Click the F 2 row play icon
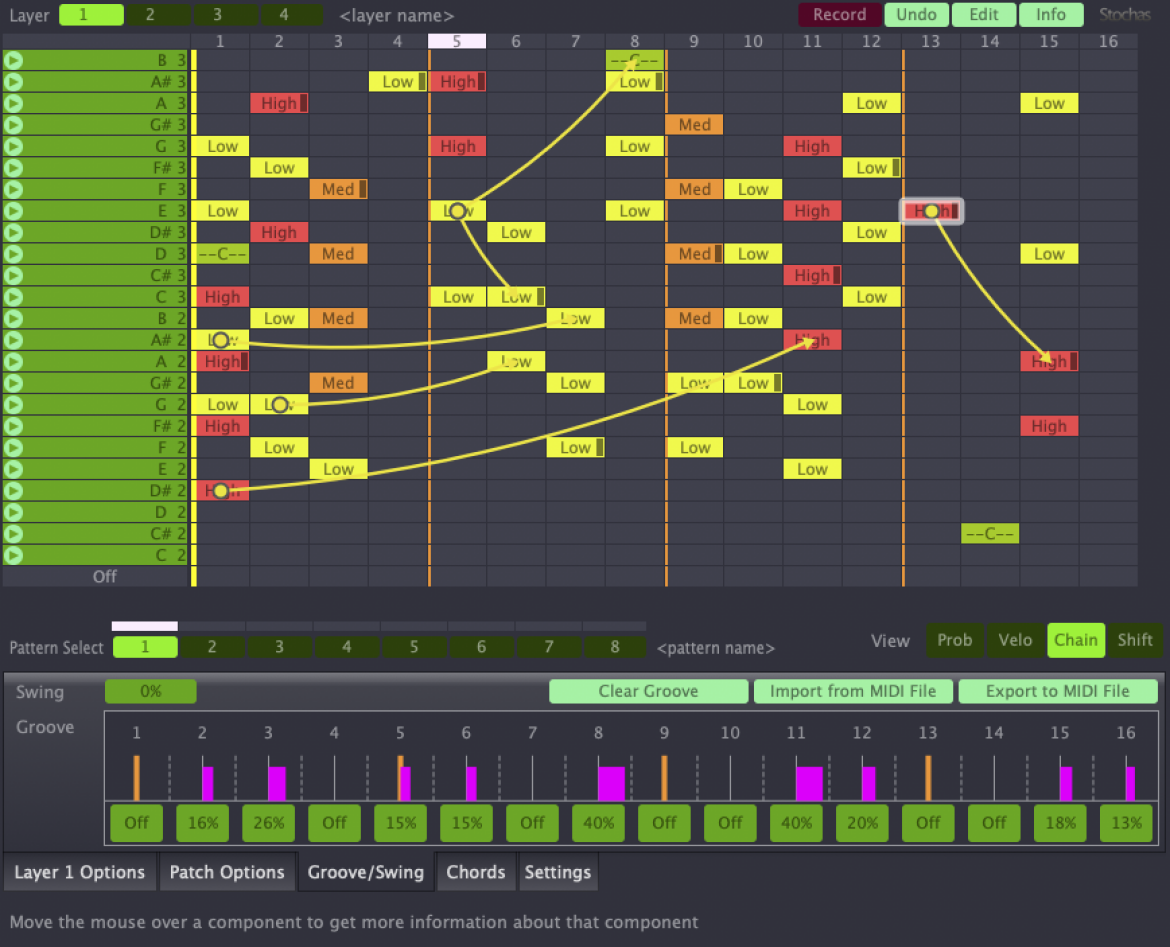This screenshot has height=947, width=1170. click(x=13, y=448)
